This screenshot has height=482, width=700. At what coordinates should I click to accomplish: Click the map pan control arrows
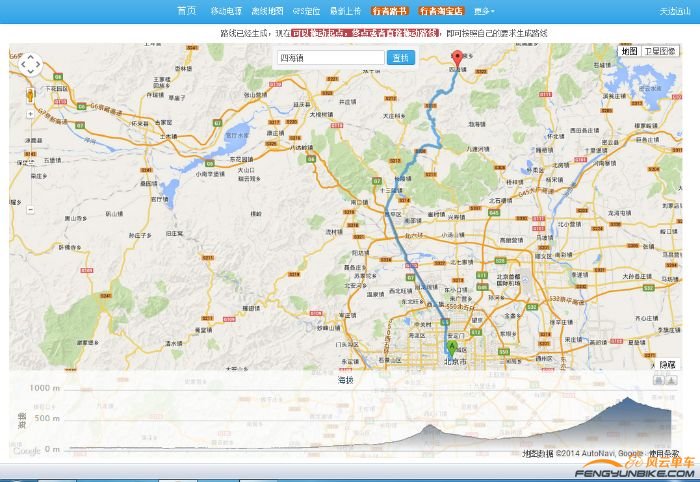tap(30, 65)
